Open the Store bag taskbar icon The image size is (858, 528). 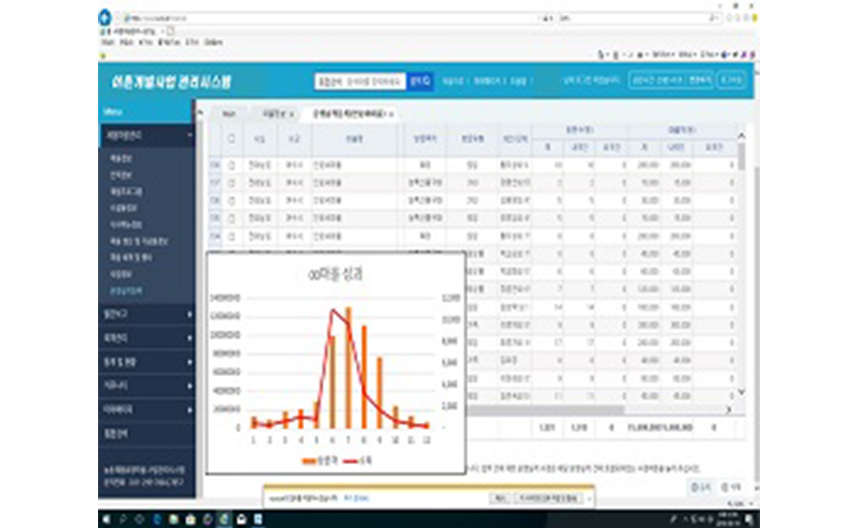tap(190, 519)
